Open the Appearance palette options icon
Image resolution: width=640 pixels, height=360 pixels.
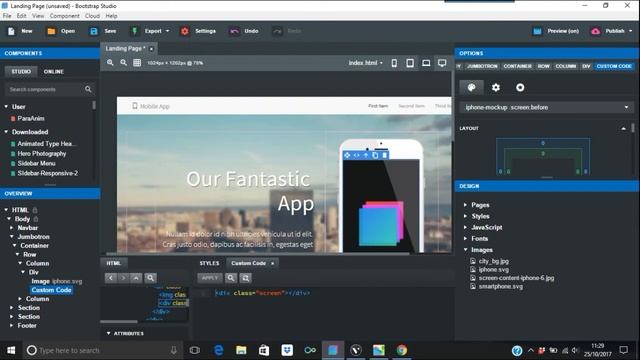point(471,87)
